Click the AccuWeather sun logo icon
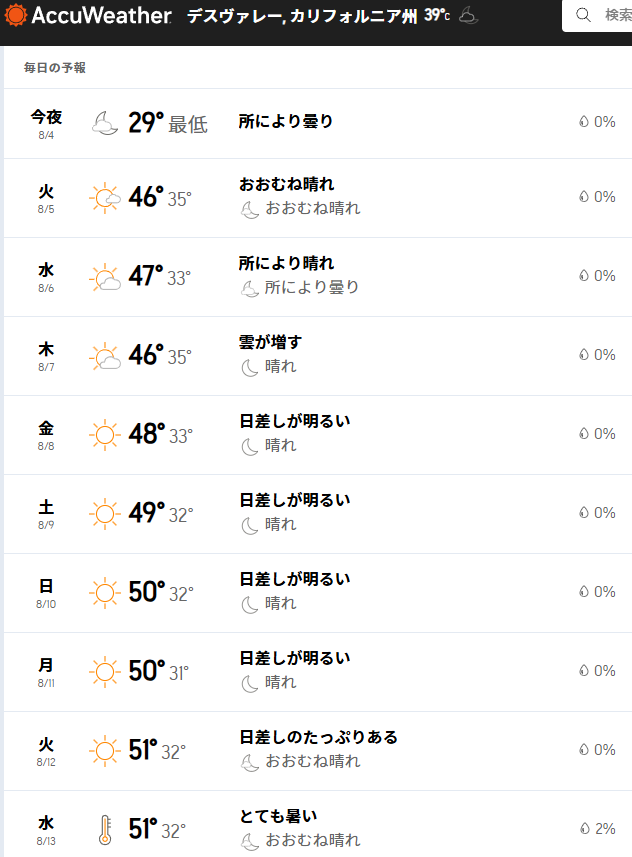The image size is (632, 857). pyautogui.click(x=15, y=16)
